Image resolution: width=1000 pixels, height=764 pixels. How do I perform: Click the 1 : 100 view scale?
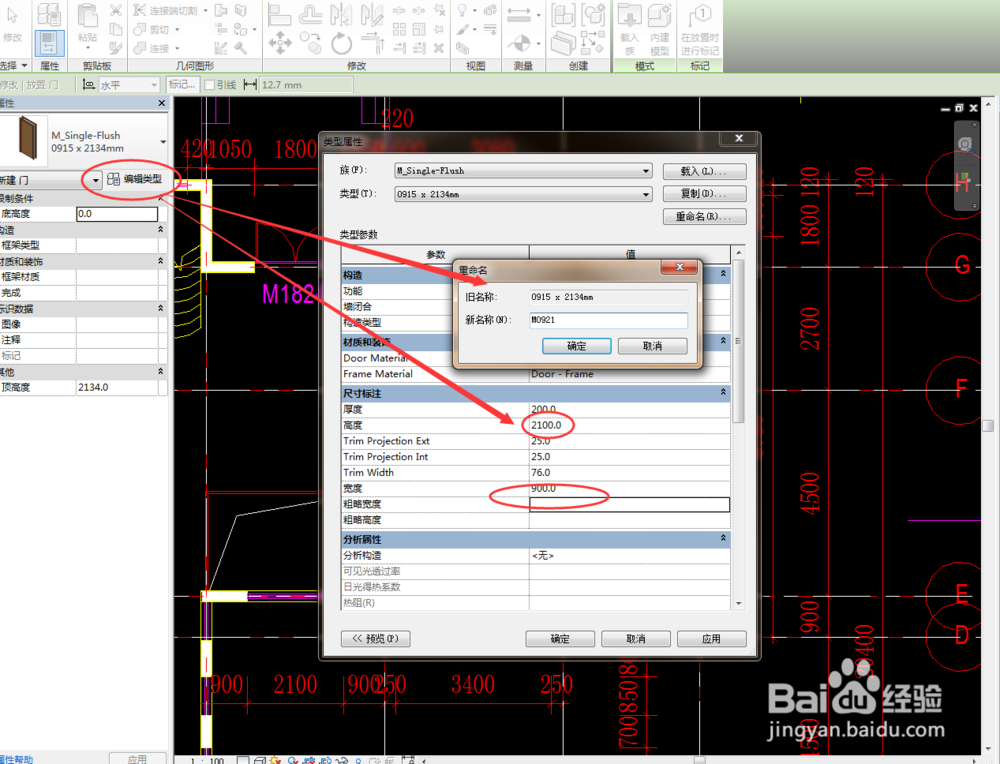(208, 760)
